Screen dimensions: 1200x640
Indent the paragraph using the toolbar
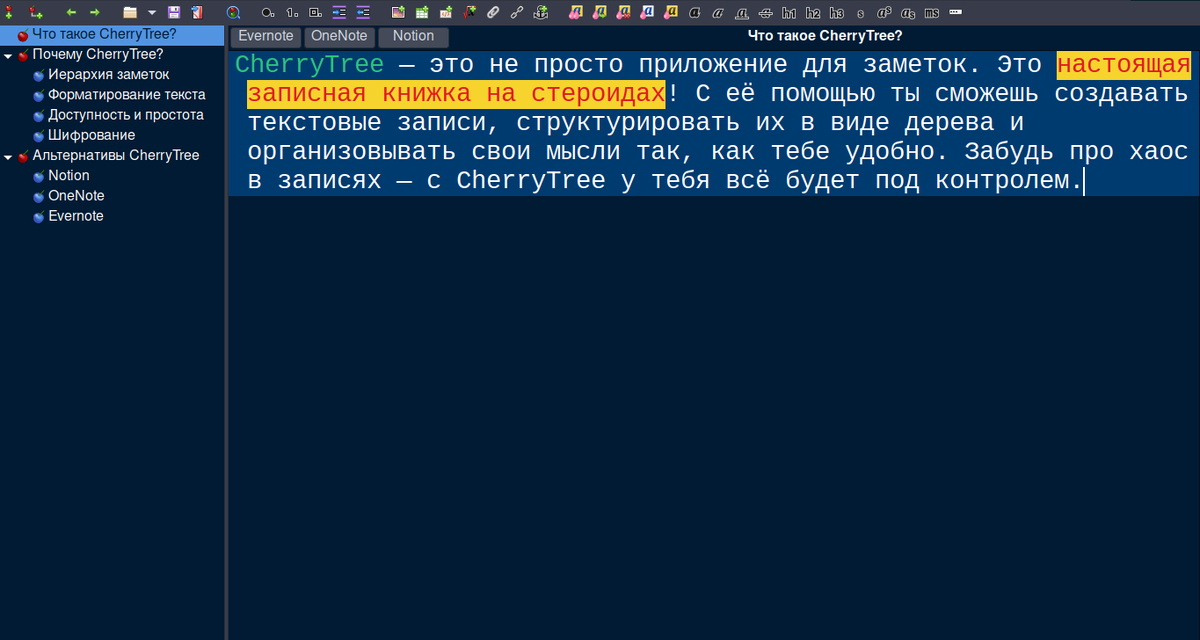tap(339, 13)
